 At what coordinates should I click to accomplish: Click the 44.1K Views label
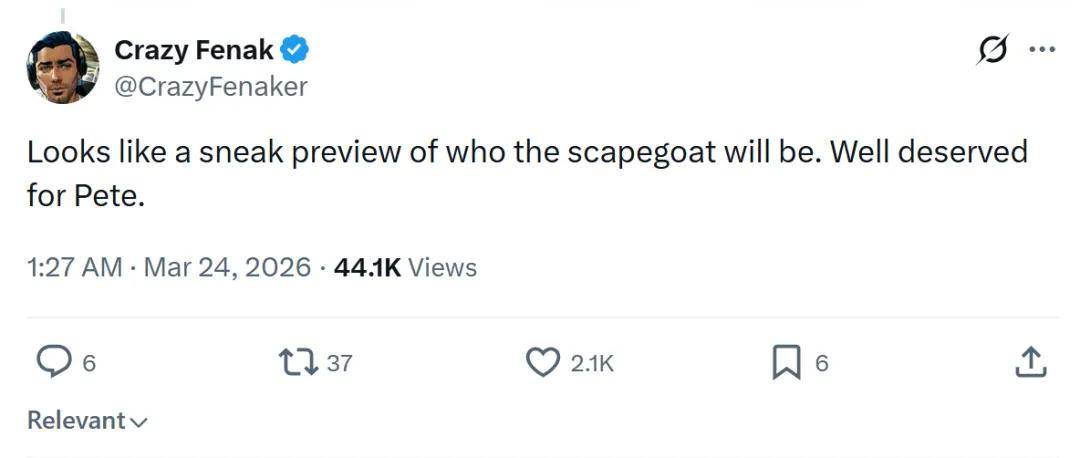(x=405, y=267)
